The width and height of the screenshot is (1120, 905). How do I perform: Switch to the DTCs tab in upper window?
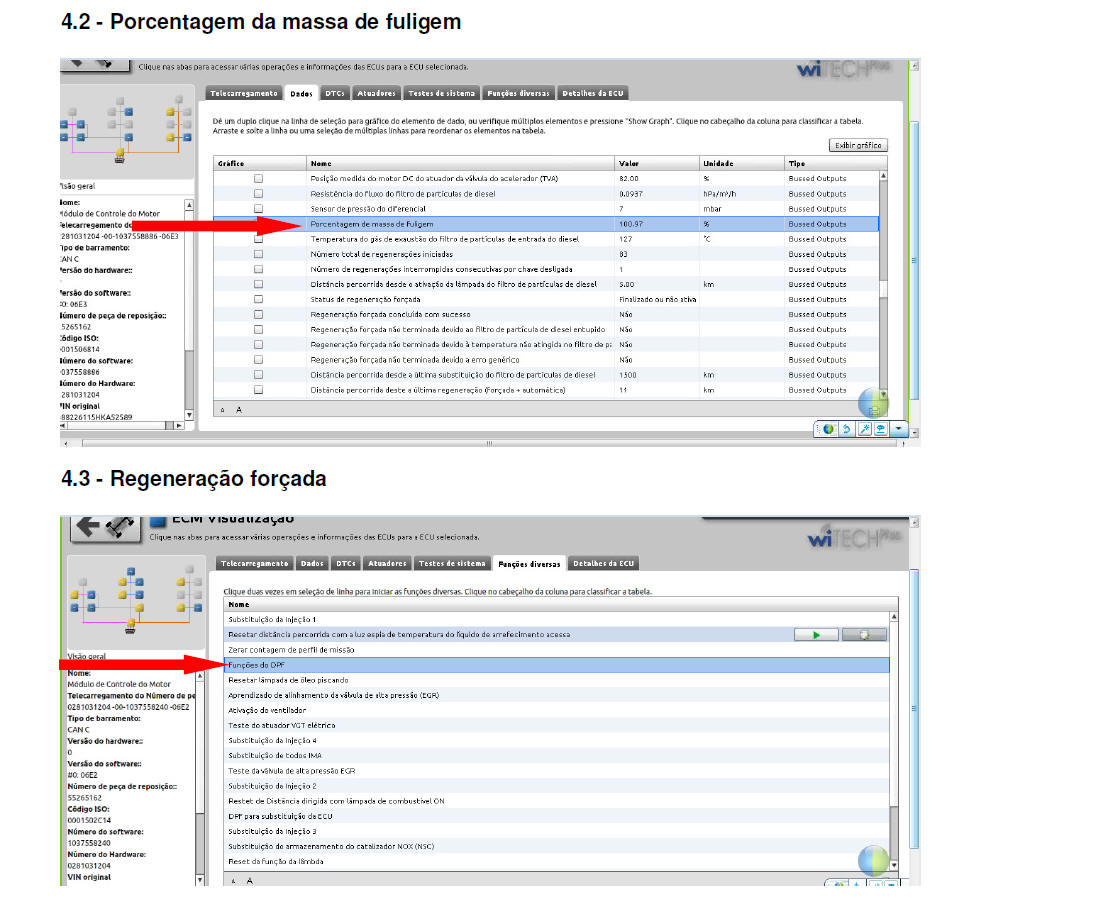[x=334, y=93]
